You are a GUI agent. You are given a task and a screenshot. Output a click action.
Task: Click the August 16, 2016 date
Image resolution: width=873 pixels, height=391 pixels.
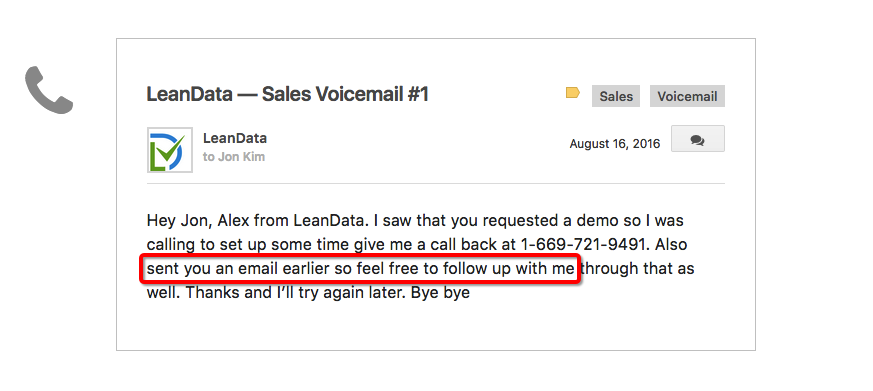pyautogui.click(x=615, y=144)
